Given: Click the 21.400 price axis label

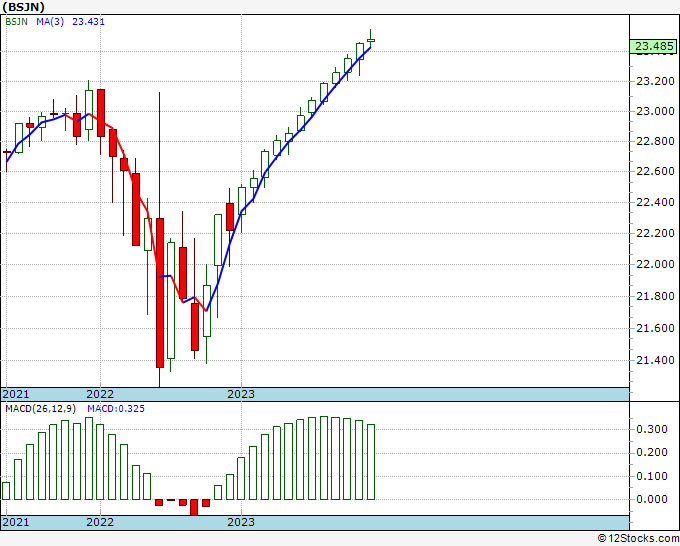Looking at the screenshot, I should [x=655, y=360].
